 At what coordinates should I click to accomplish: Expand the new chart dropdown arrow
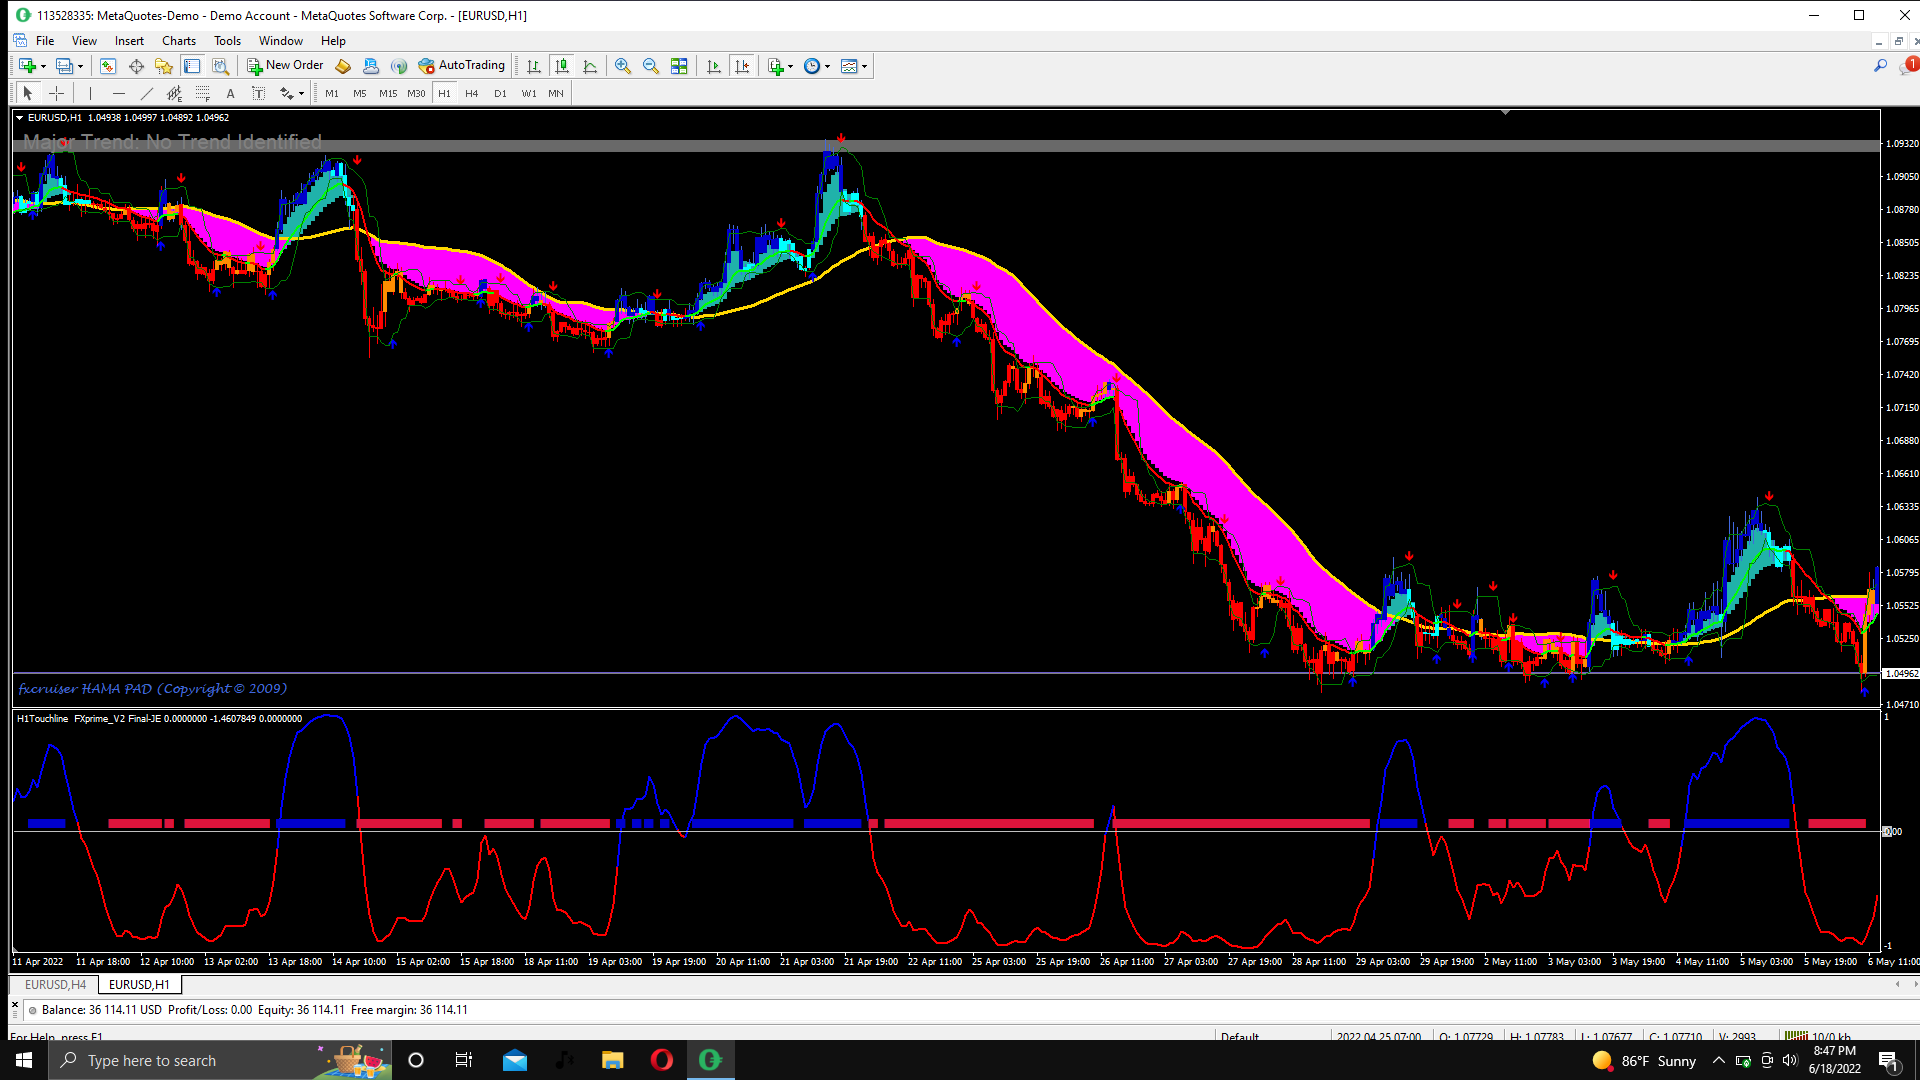[43, 66]
